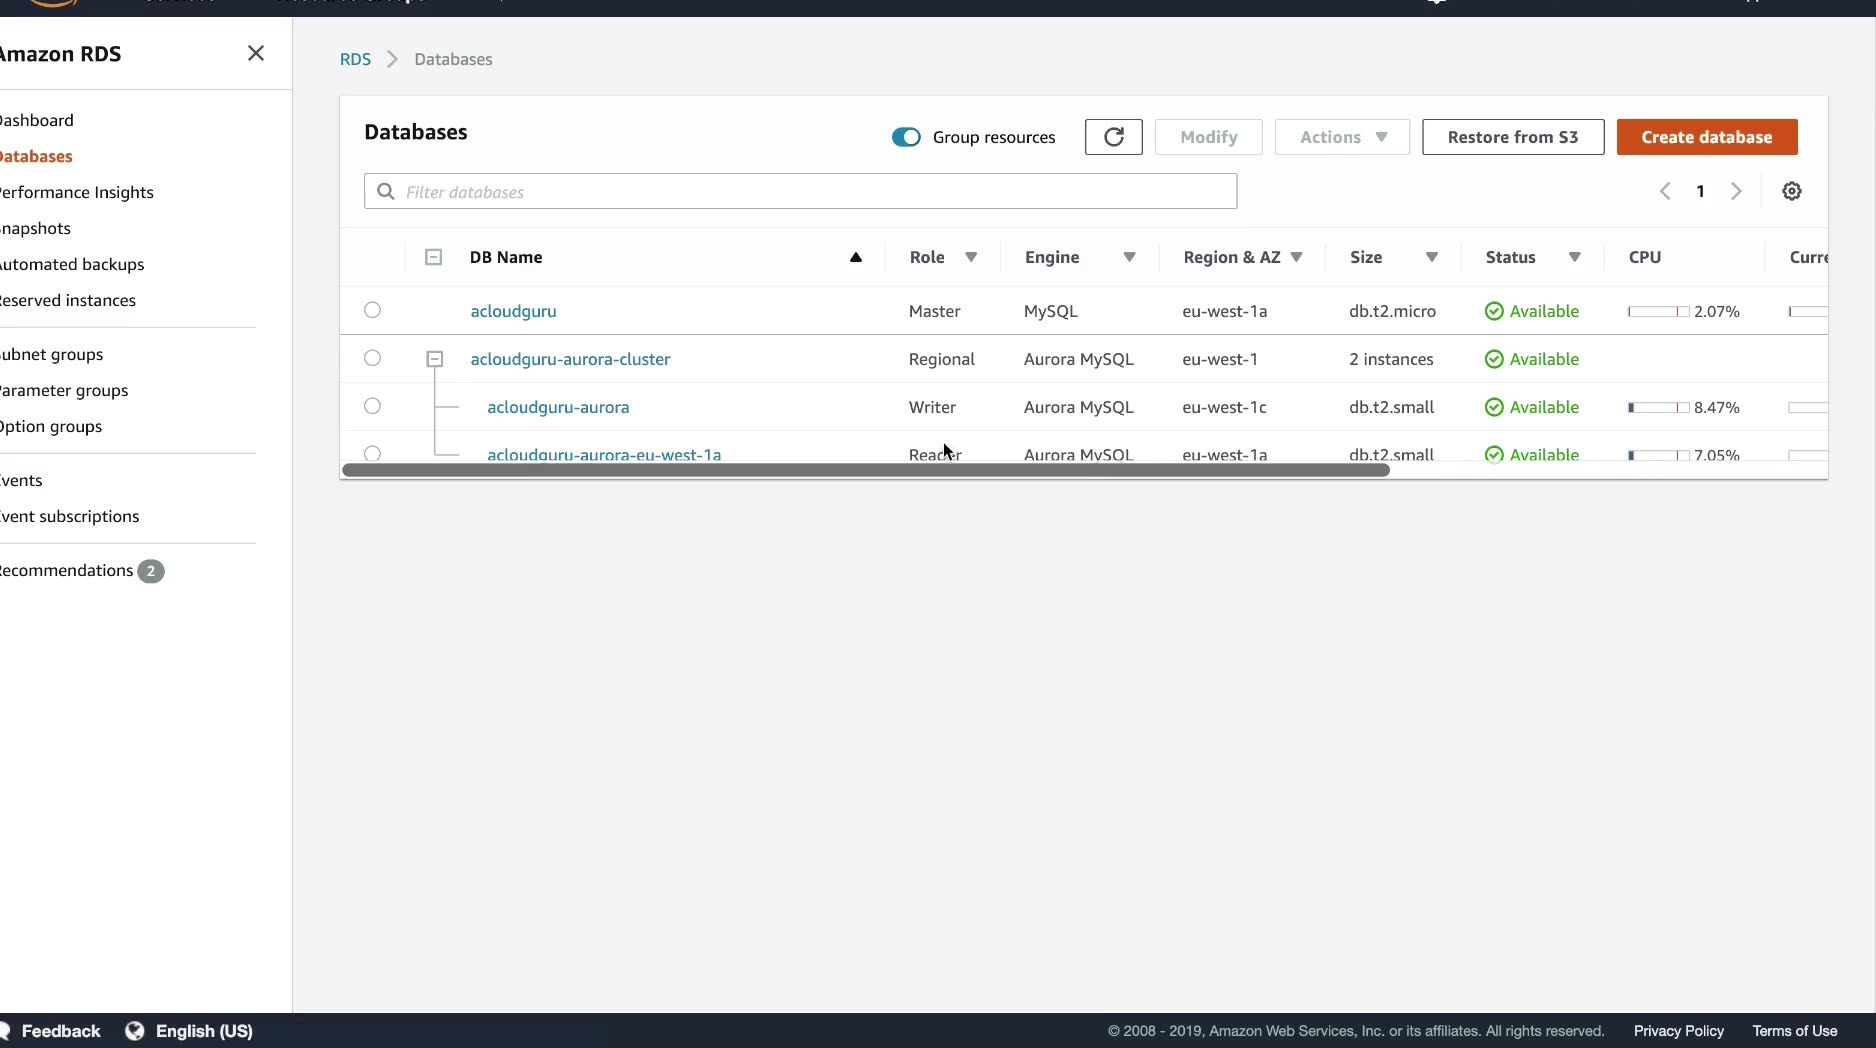Screen dimensions: 1876x1048
Task: Open the acloudguru database link
Action: point(513,311)
